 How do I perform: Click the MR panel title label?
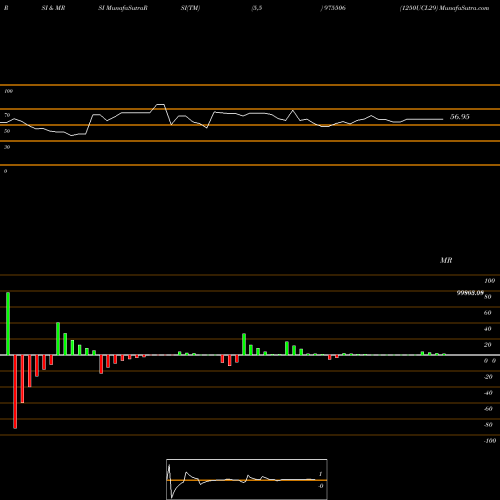click(446, 260)
